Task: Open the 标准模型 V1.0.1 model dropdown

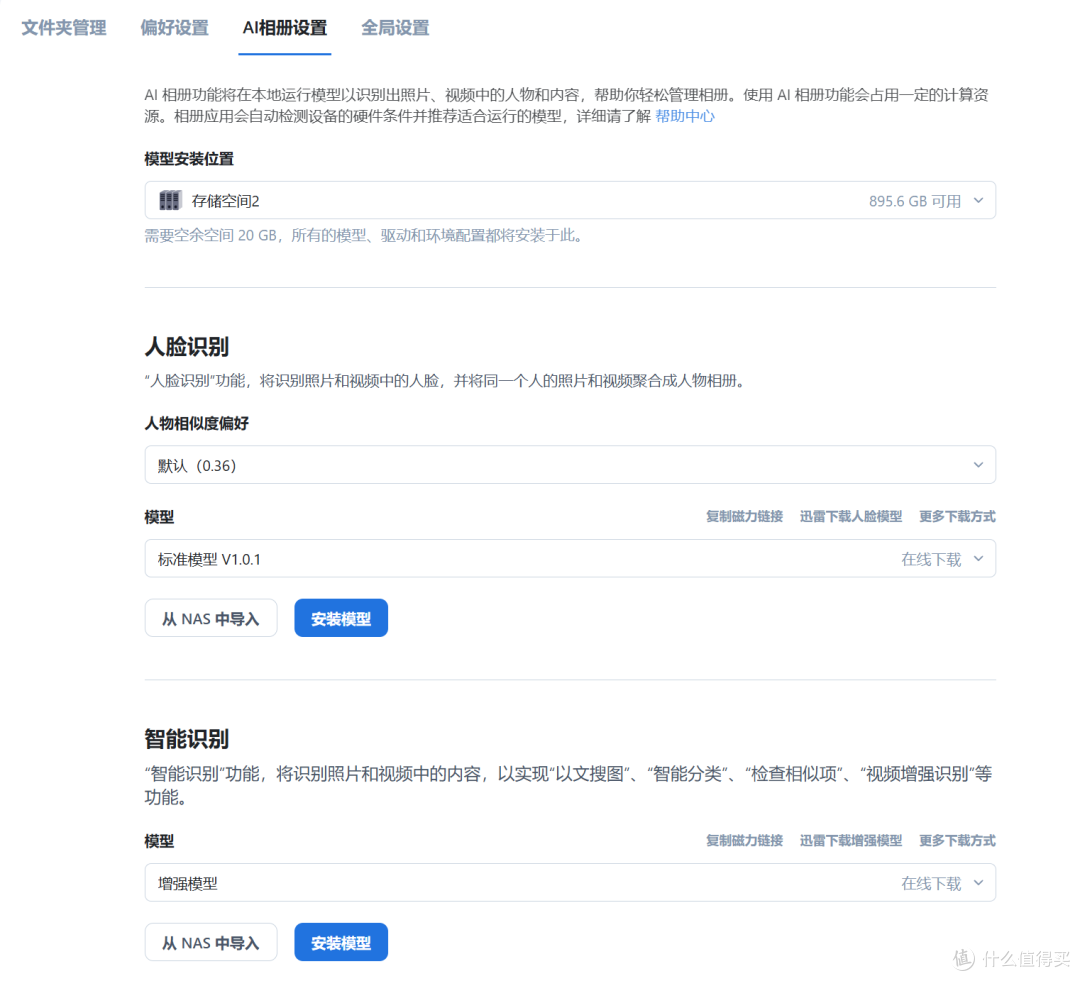Action: pyautogui.click(x=570, y=559)
